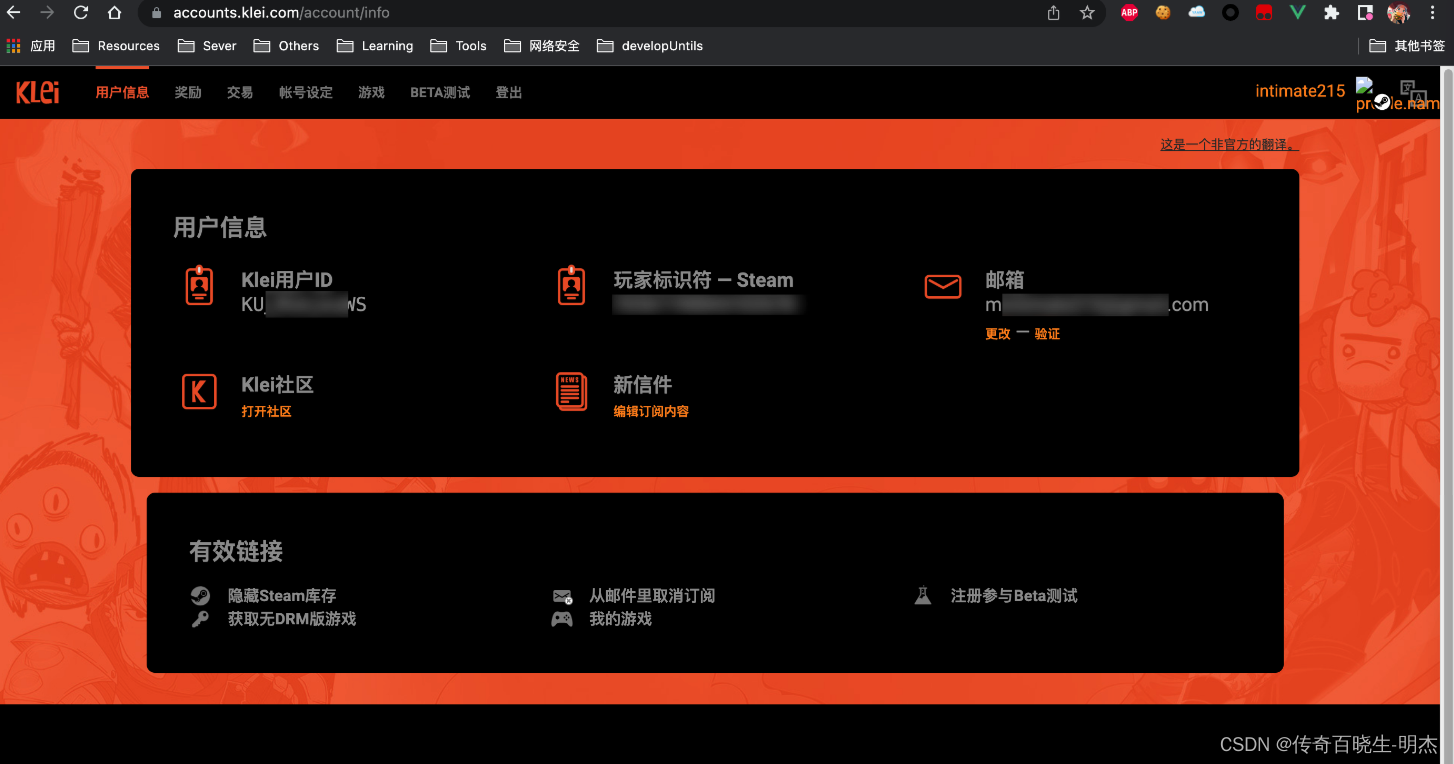Click browser back arrow
The image size is (1454, 764).
pyautogui.click(x=14, y=13)
